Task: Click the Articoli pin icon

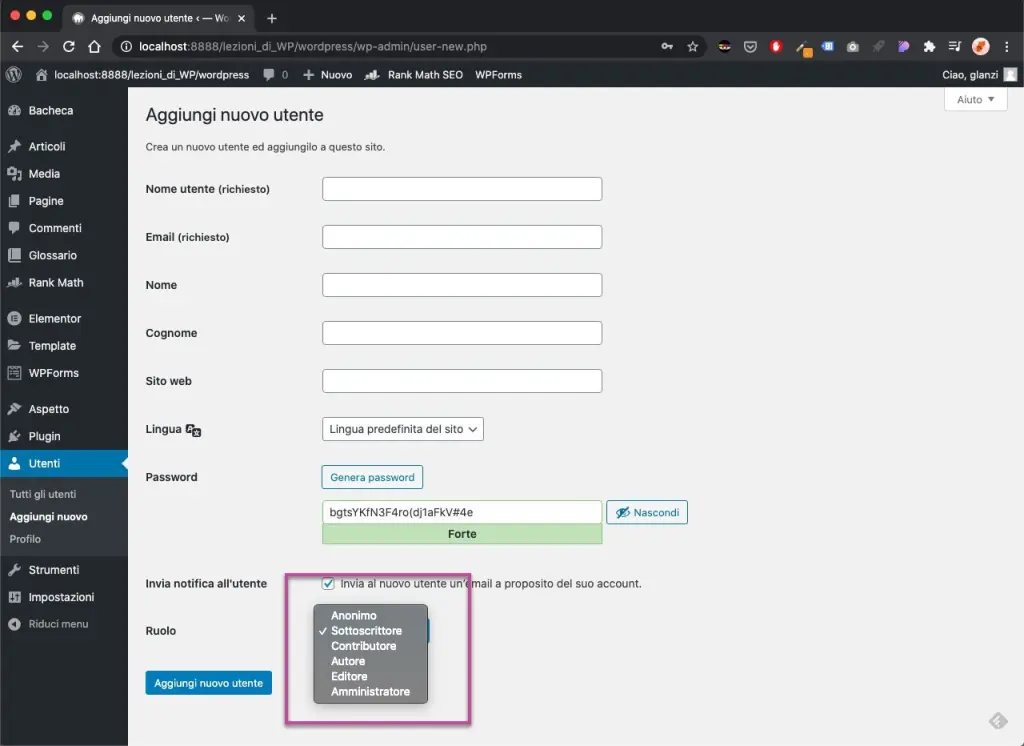Action: (x=14, y=146)
